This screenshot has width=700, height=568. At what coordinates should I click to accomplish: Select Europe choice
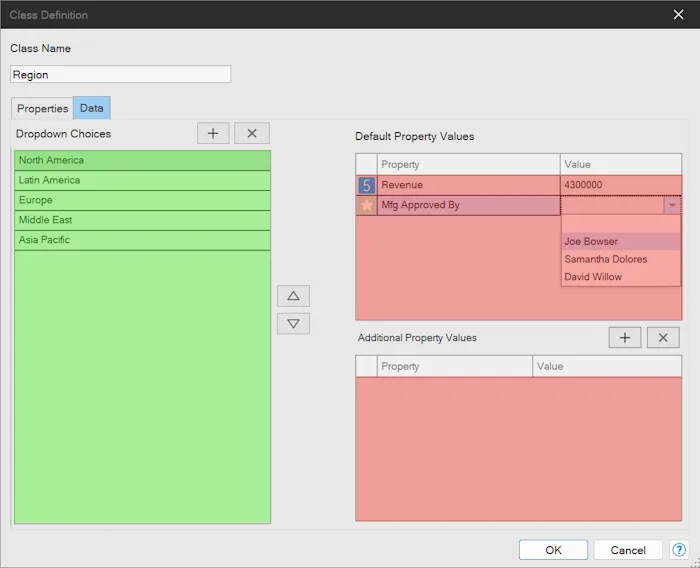click(142, 200)
